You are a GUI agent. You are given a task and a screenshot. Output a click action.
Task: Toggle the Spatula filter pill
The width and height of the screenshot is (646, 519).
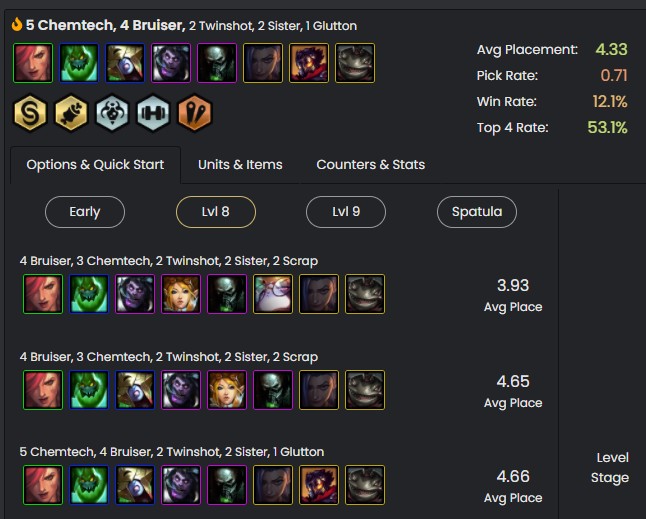477,212
